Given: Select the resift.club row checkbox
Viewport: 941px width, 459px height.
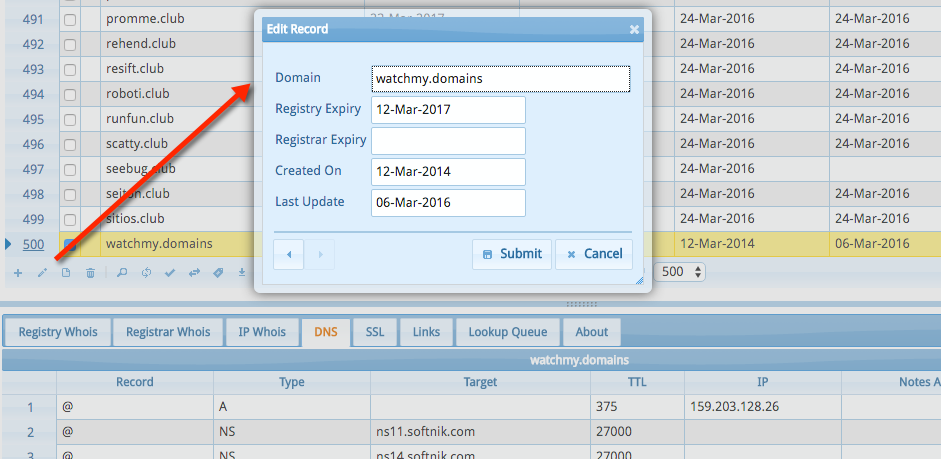Looking at the screenshot, I should [70, 70].
